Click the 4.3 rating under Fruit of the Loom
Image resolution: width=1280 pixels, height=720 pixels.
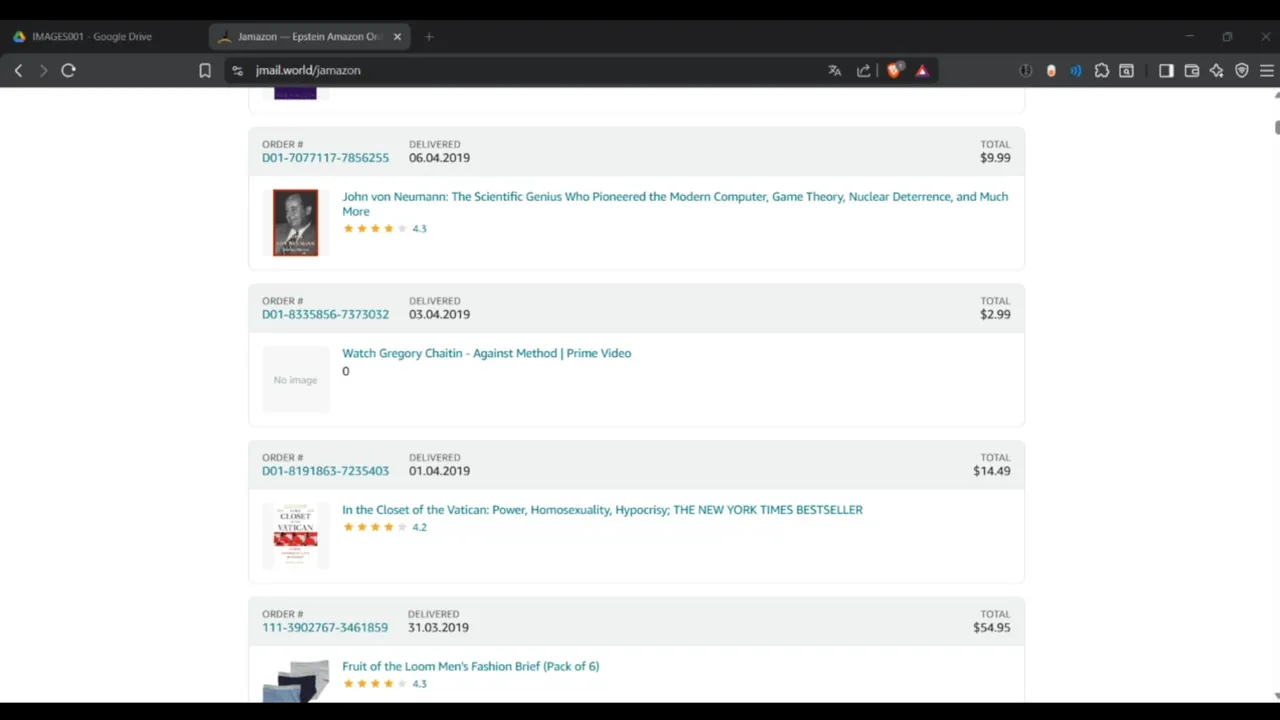(x=385, y=684)
